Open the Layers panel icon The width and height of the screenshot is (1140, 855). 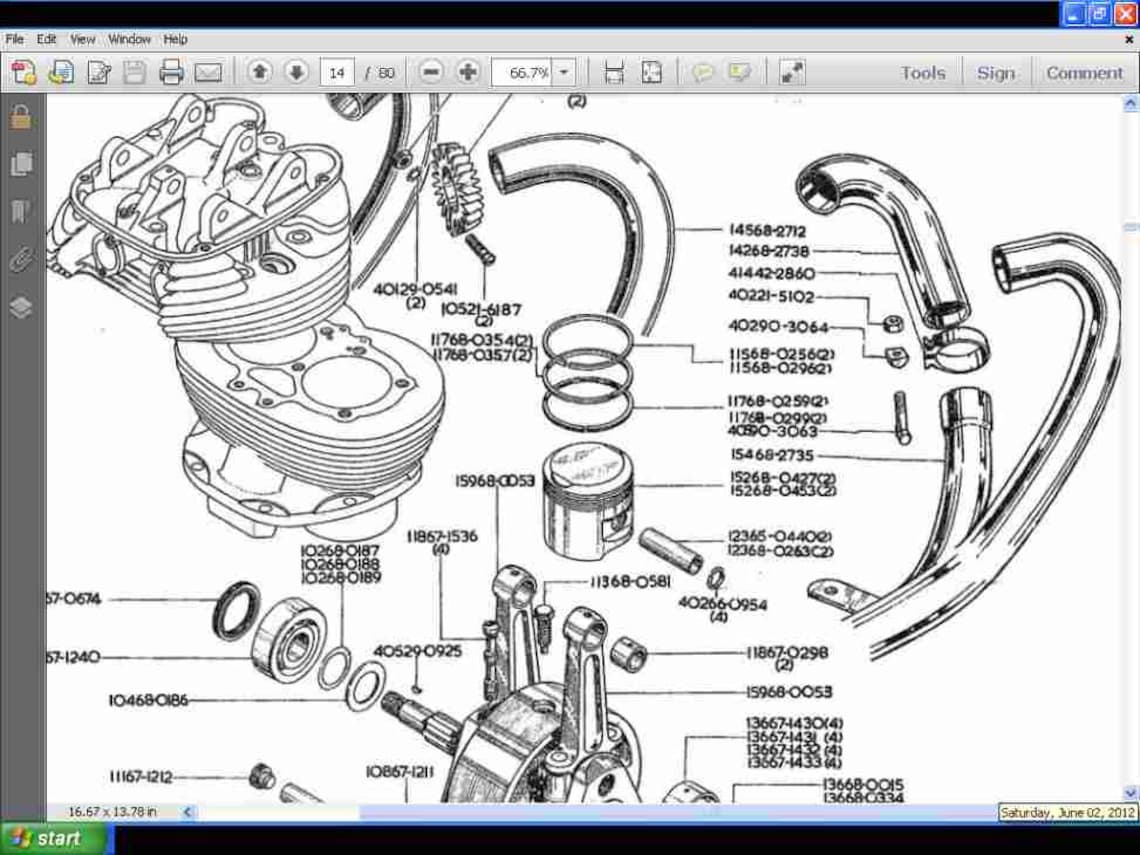[21, 309]
